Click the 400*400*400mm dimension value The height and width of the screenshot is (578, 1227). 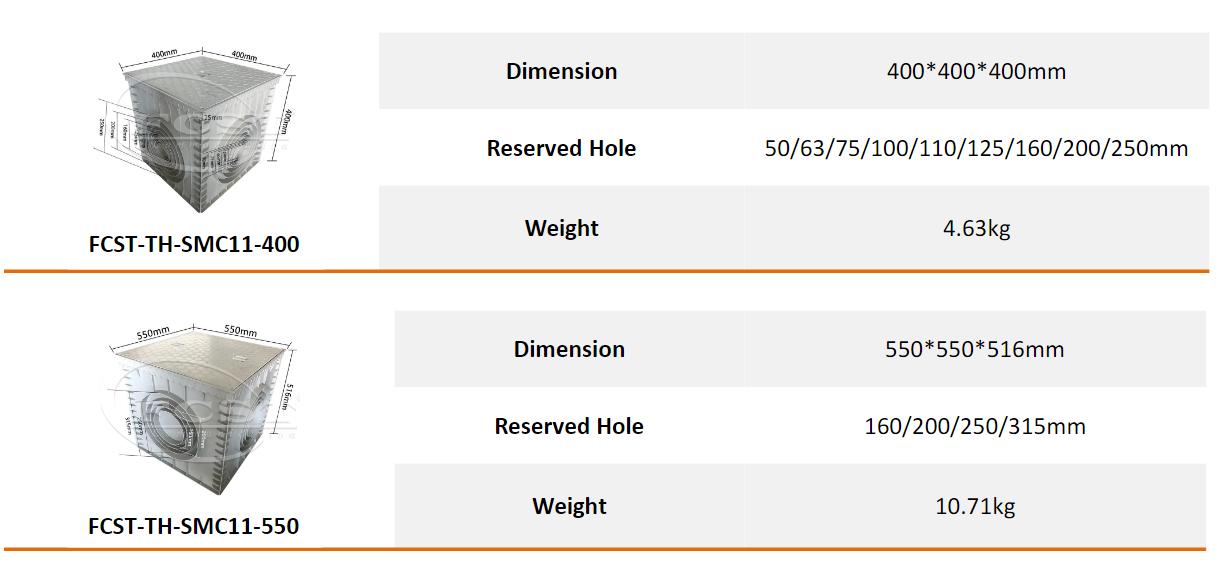(976, 71)
